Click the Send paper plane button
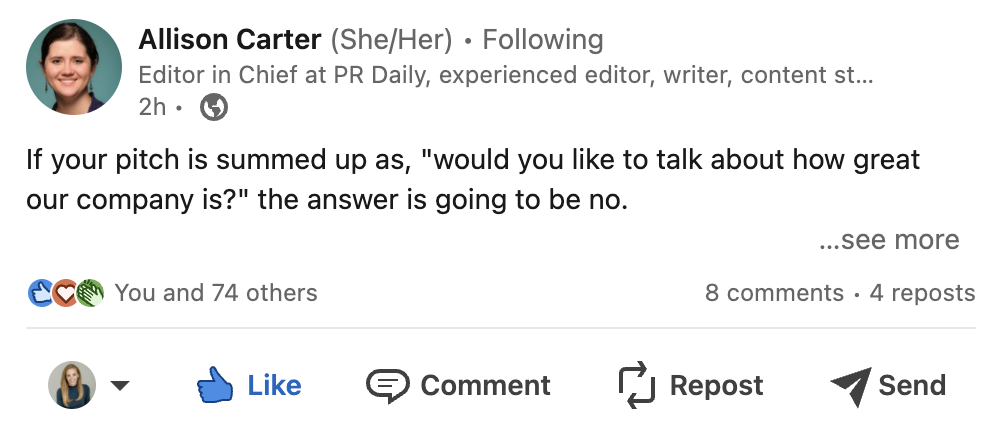Viewport: 1004px width, 432px height. pos(888,386)
